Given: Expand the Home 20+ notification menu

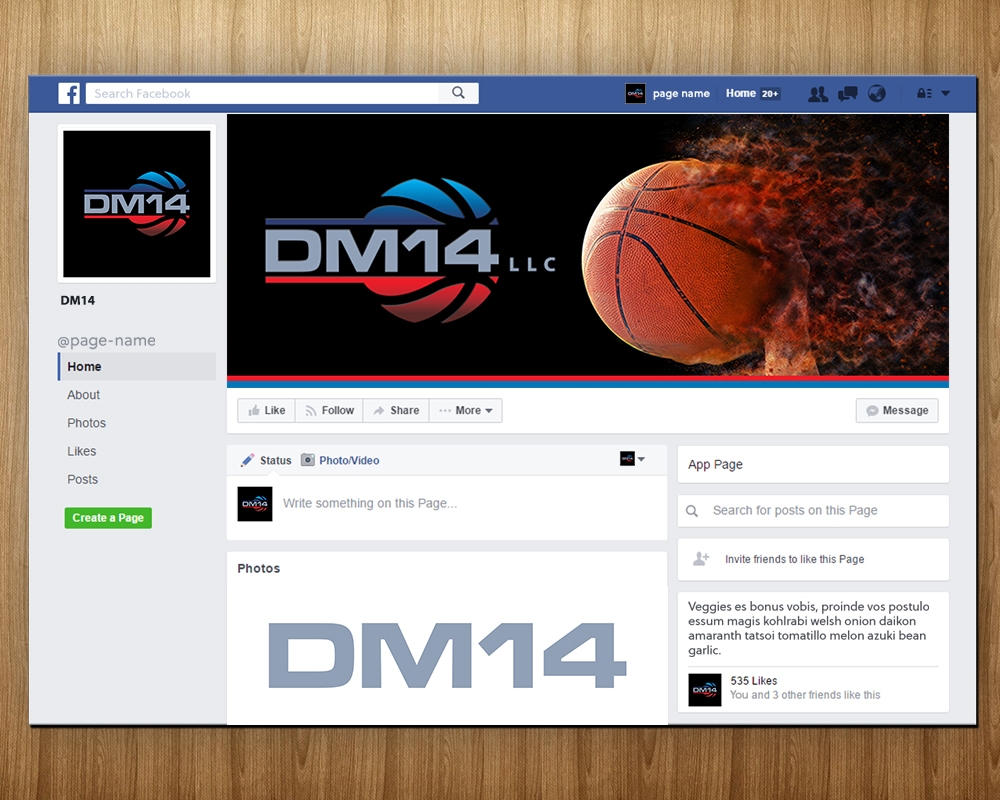Looking at the screenshot, I should (x=752, y=93).
